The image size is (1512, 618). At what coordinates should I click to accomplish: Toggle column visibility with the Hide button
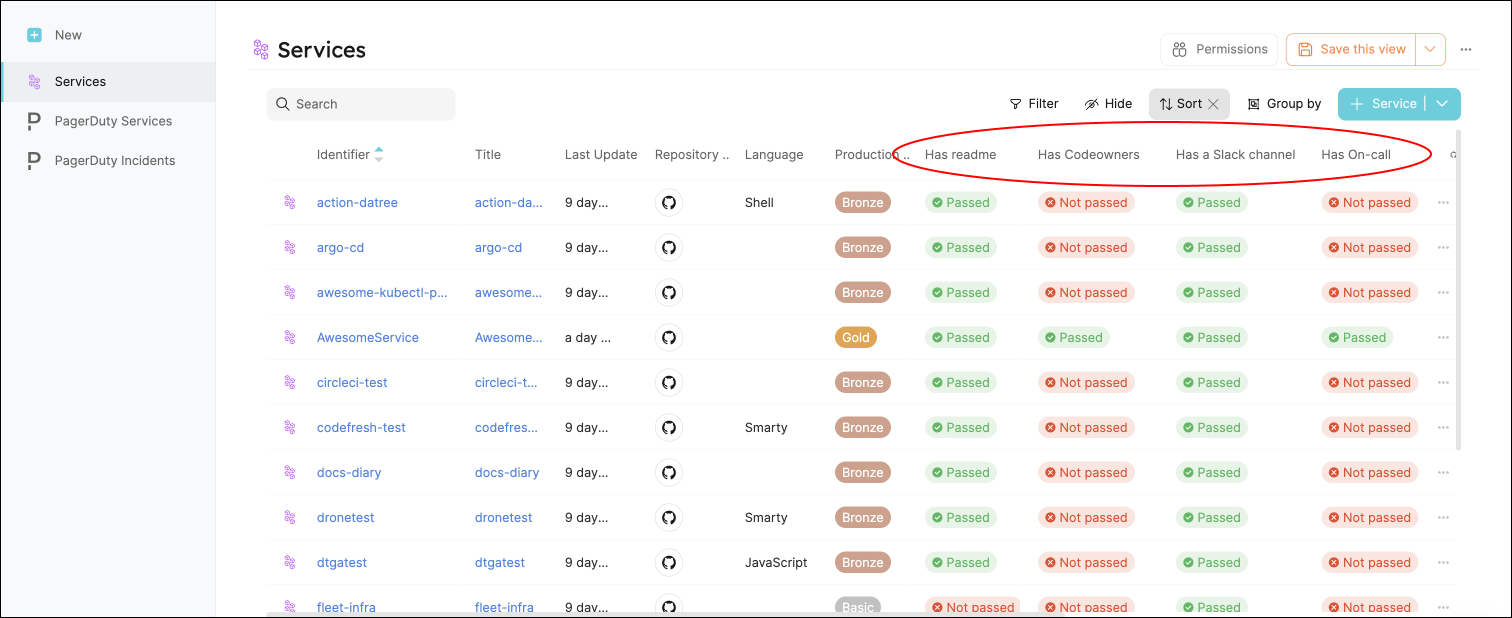1108,104
